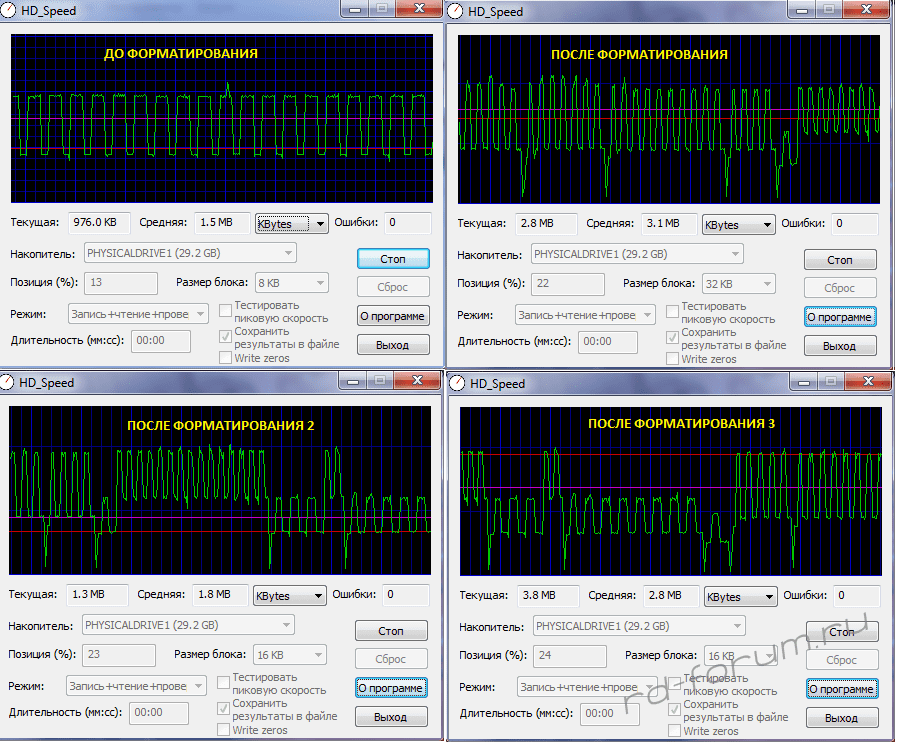
Task: Click title bar icon of 32 KB block window
Action: (456, 11)
